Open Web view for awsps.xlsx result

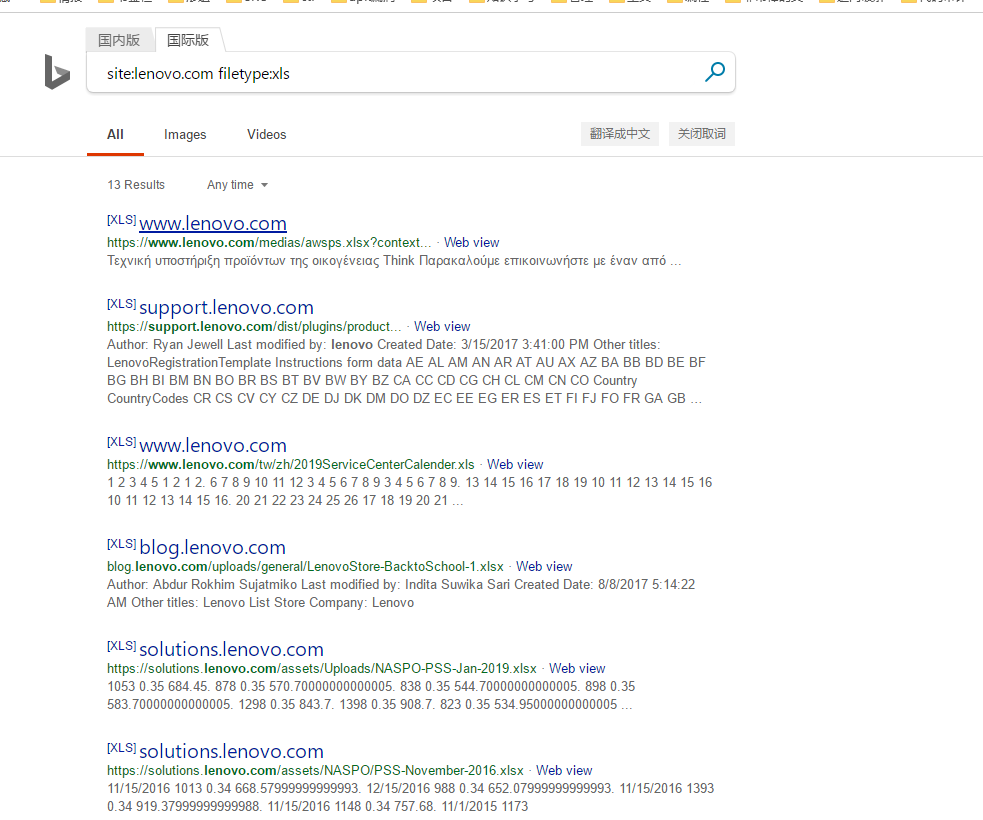click(x=471, y=243)
